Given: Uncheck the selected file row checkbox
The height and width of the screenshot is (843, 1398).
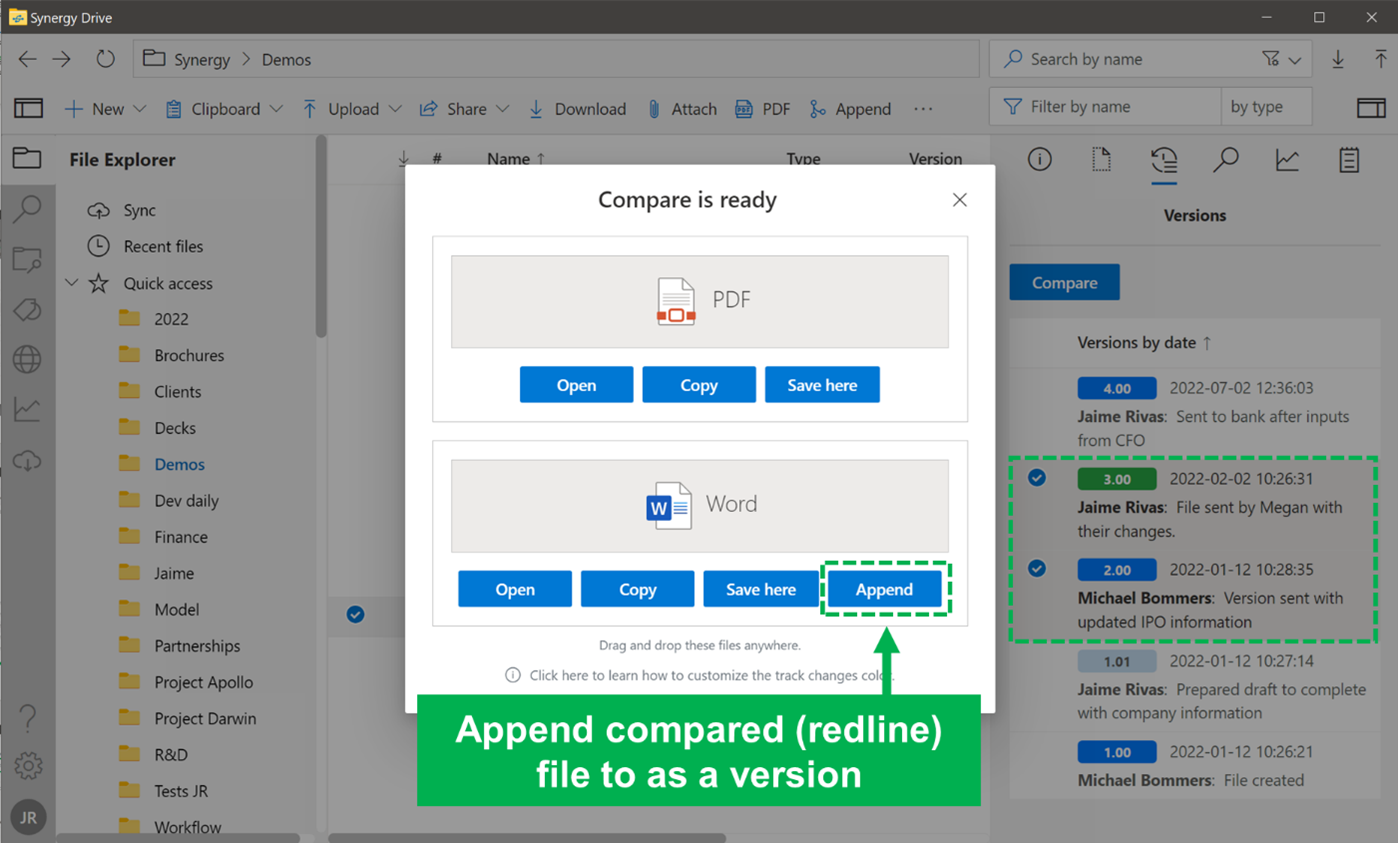Looking at the screenshot, I should (355, 614).
